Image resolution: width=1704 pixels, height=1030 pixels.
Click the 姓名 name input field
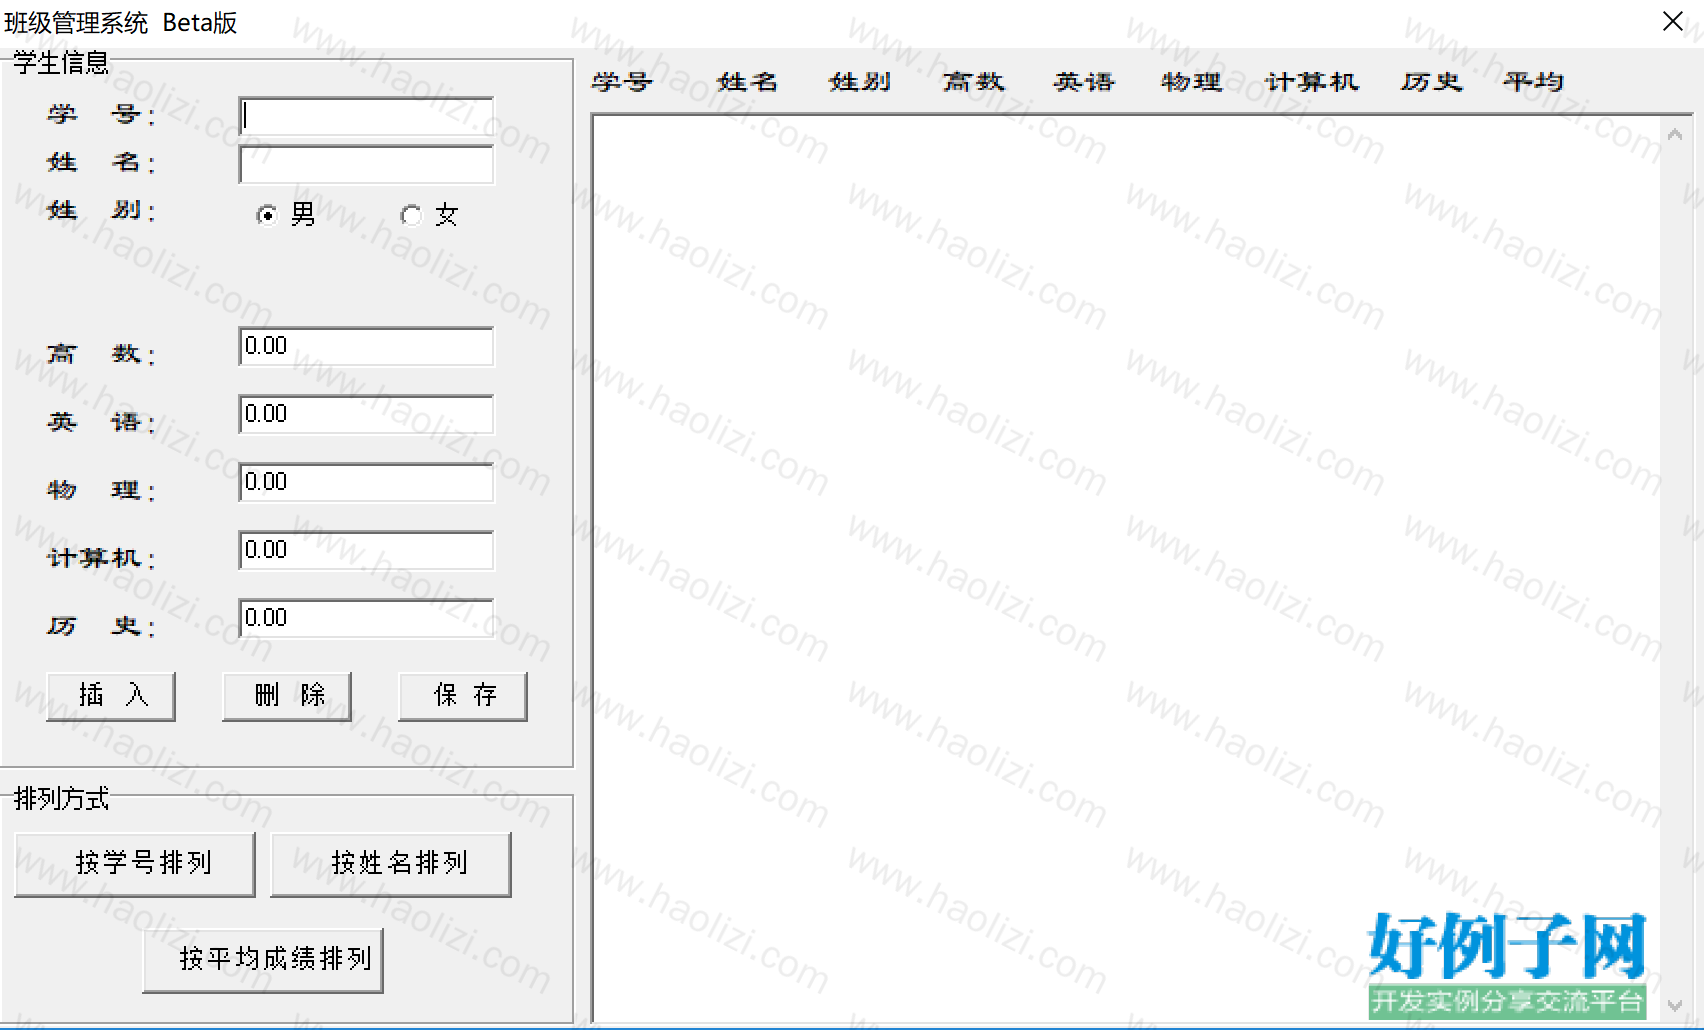pos(366,165)
